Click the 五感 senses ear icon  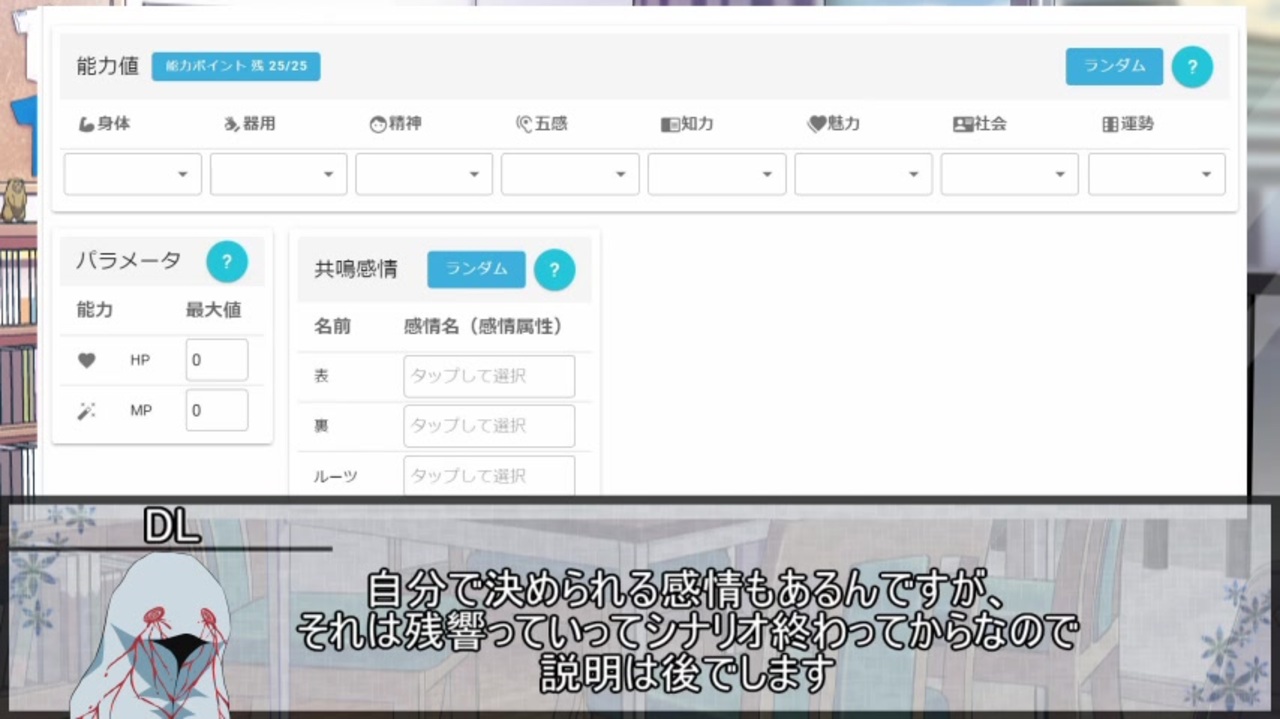[x=523, y=125]
